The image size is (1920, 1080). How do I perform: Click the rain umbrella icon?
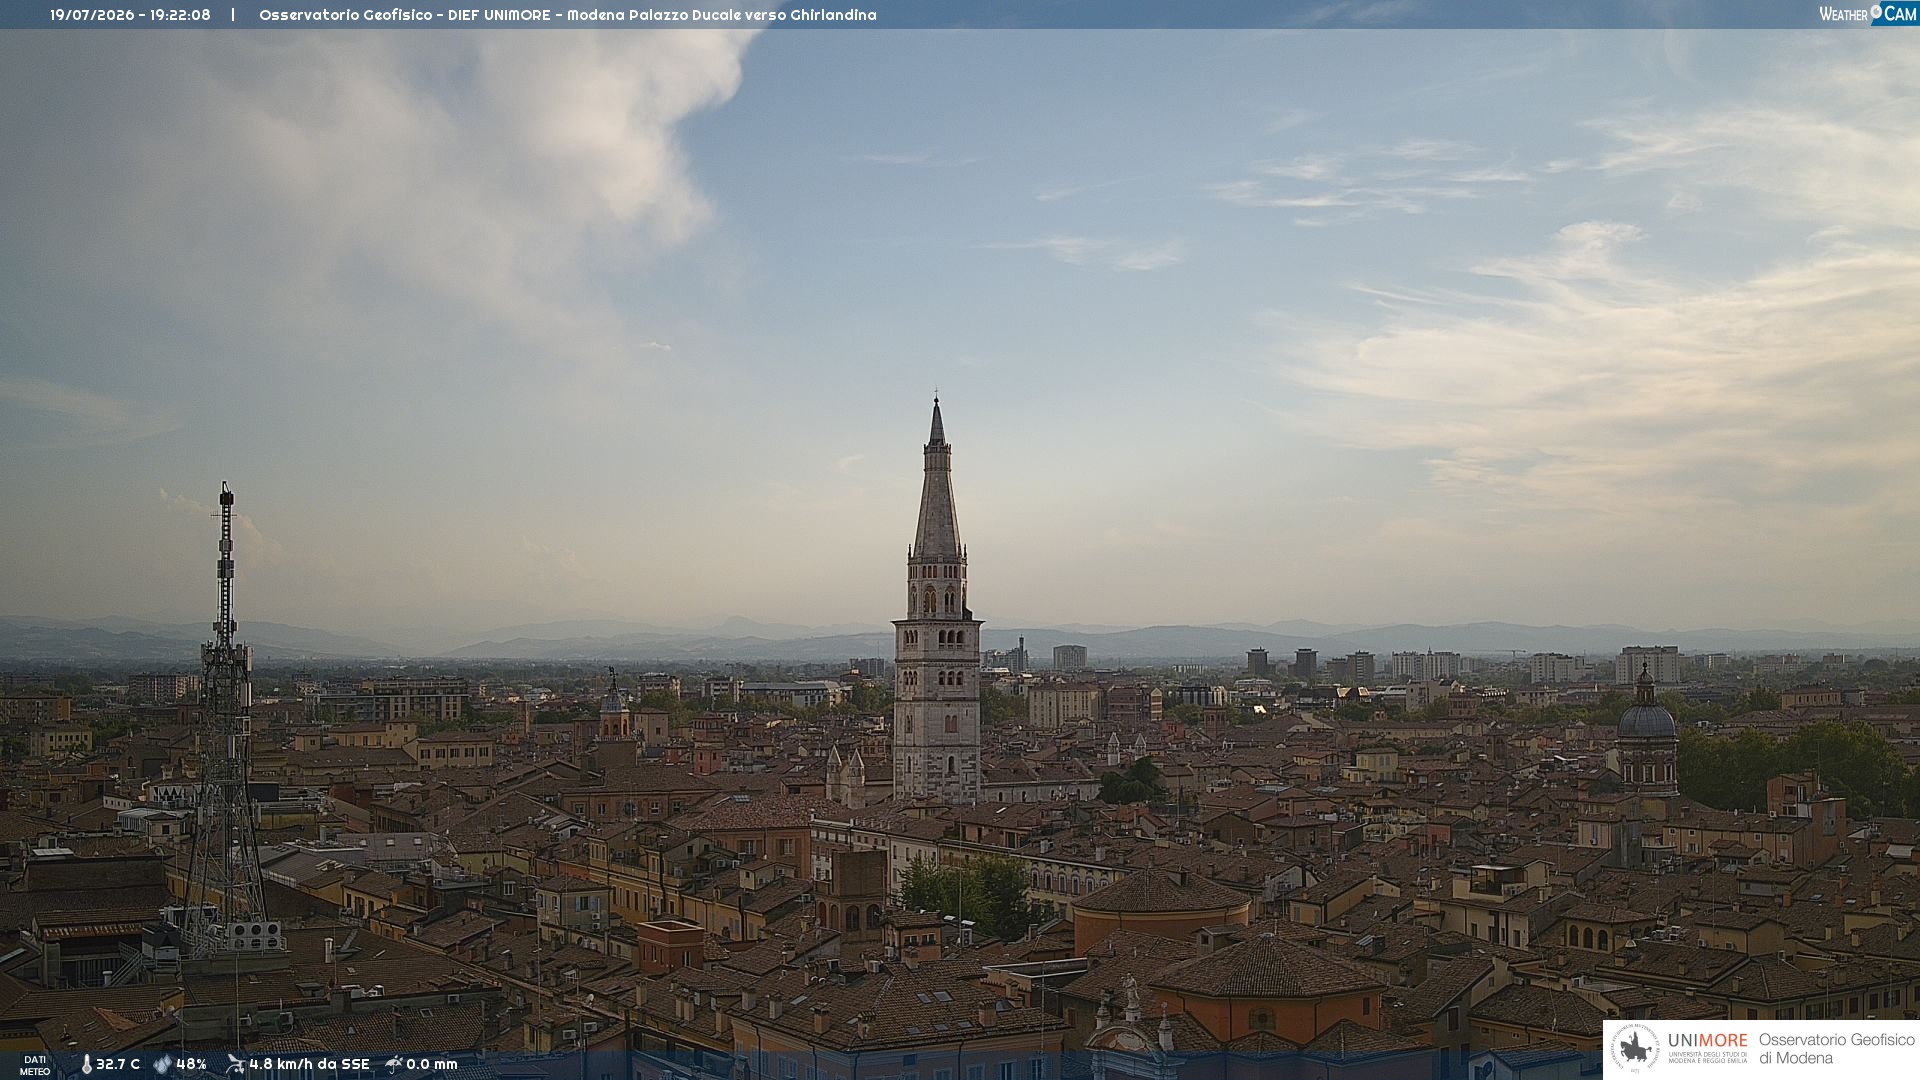click(x=394, y=1064)
